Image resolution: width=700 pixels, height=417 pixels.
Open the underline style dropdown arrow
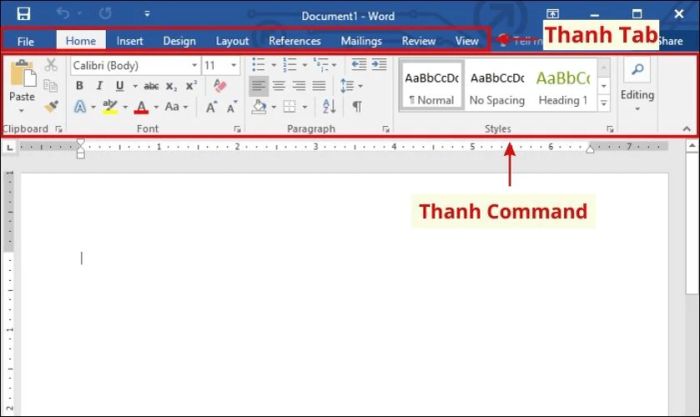[x=135, y=86]
